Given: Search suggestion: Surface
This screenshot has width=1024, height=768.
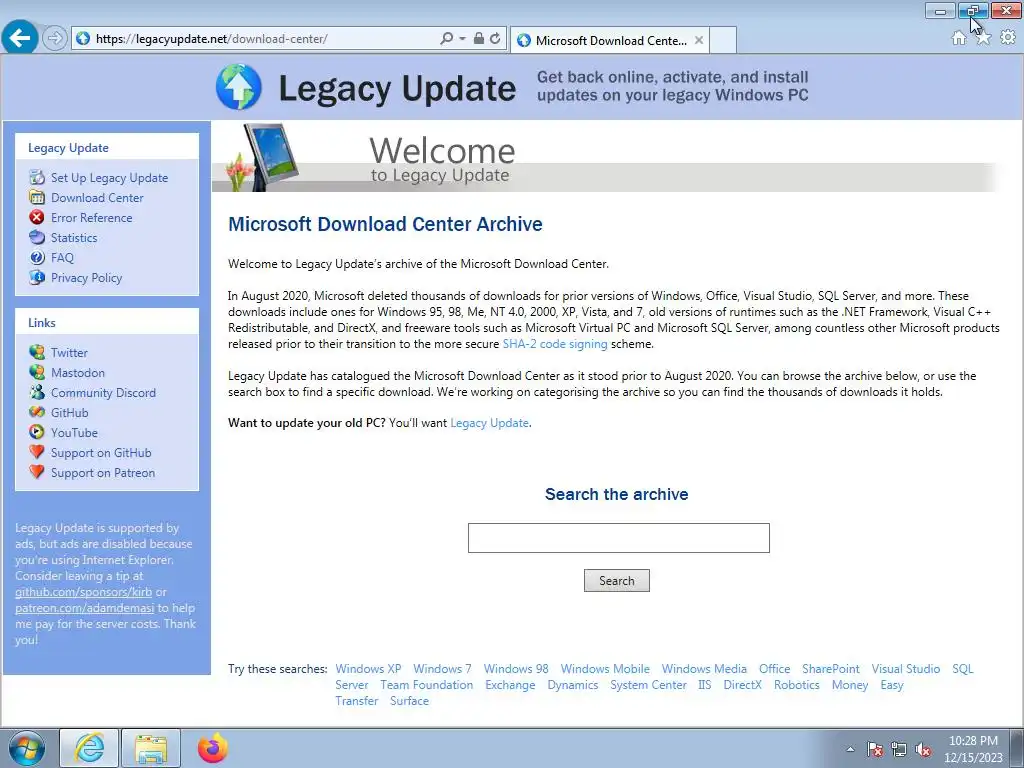Looking at the screenshot, I should pyautogui.click(x=409, y=701).
